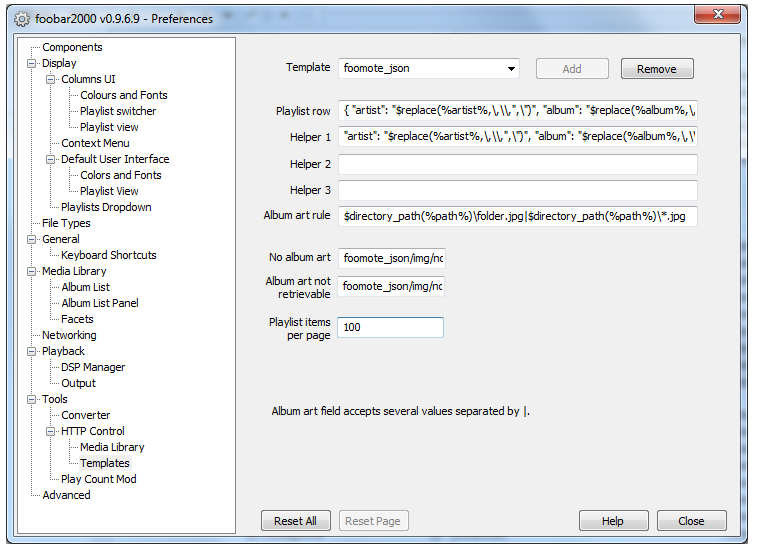The image size is (757, 549).
Task: Select Templates under HTTP Control
Action: [105, 463]
